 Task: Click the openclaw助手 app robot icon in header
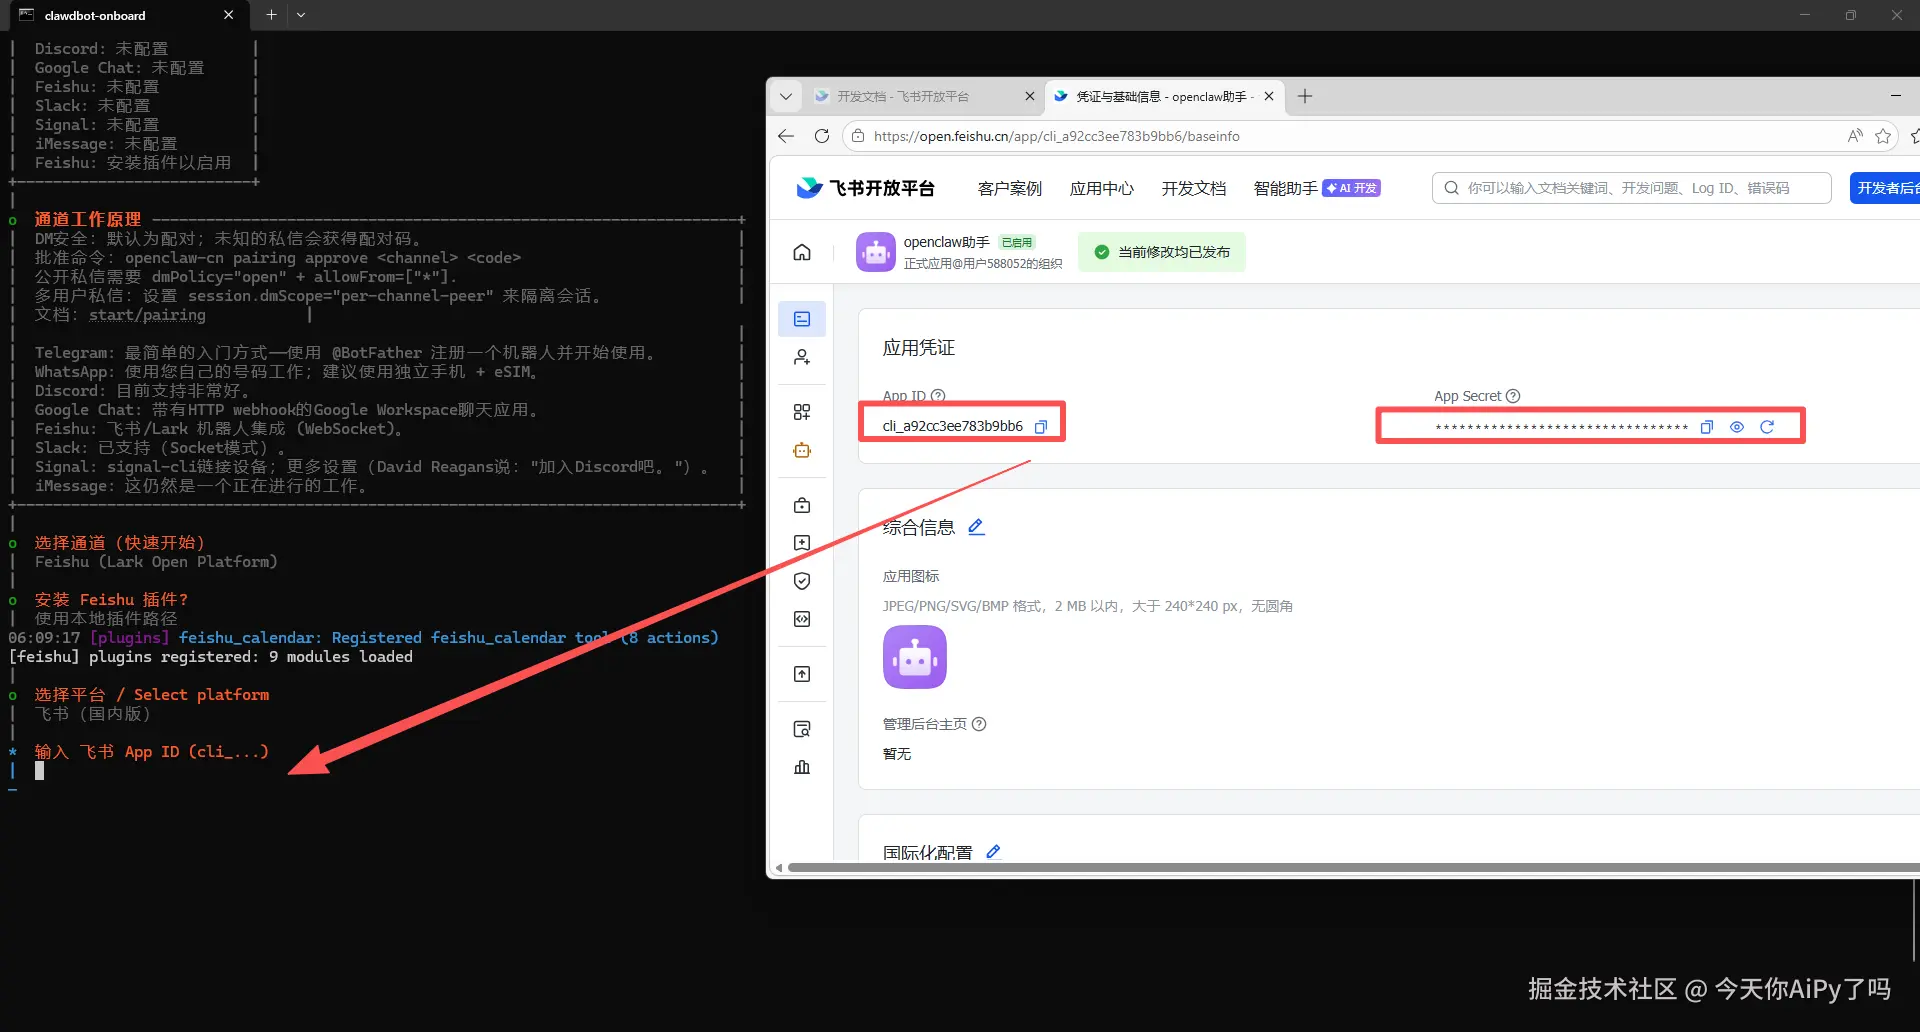[x=876, y=252]
